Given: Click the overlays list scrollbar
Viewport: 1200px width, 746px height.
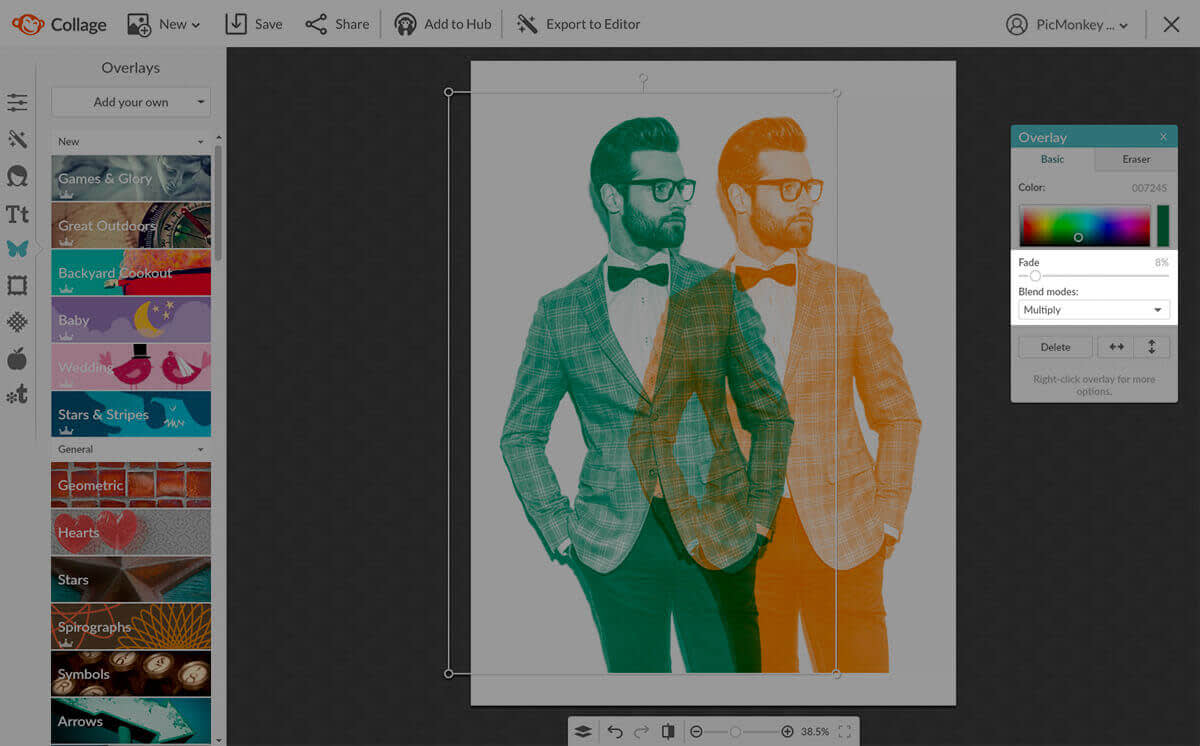Looking at the screenshot, I should click(x=218, y=205).
